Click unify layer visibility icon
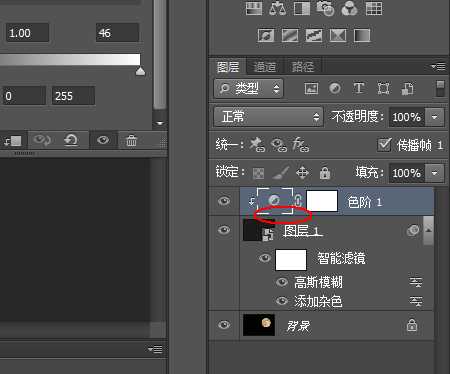This screenshot has height=374, width=450. [x=279, y=145]
